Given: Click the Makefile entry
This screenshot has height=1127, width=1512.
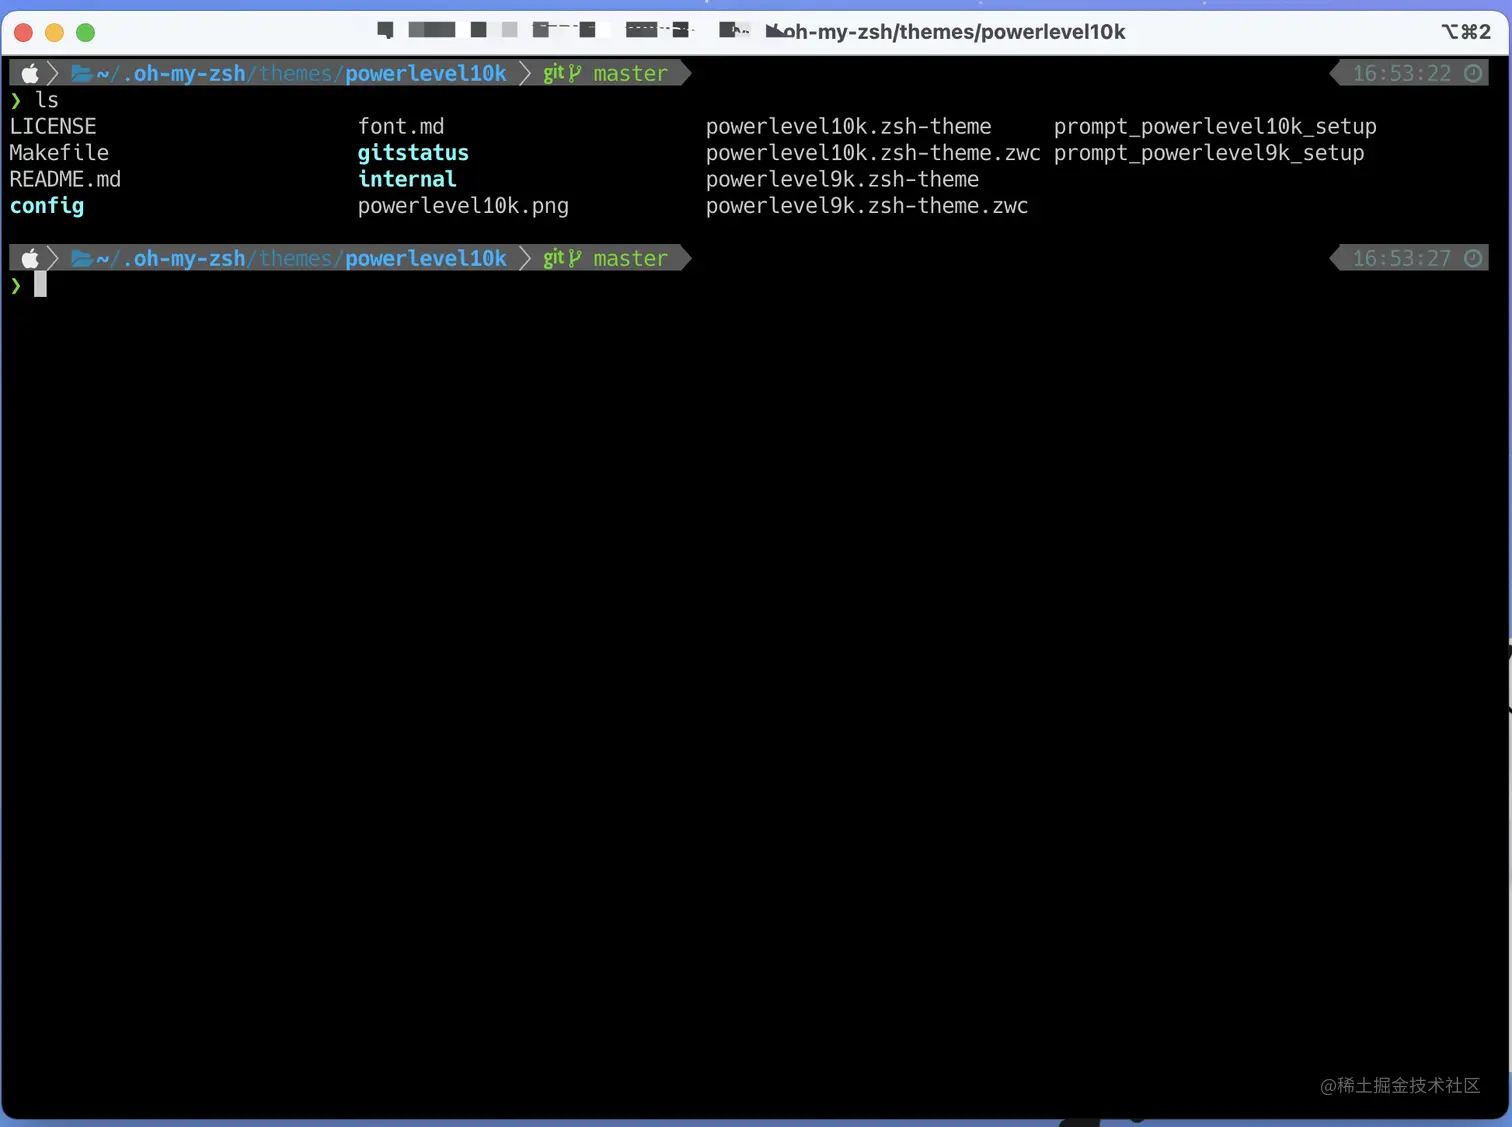Looking at the screenshot, I should [59, 152].
